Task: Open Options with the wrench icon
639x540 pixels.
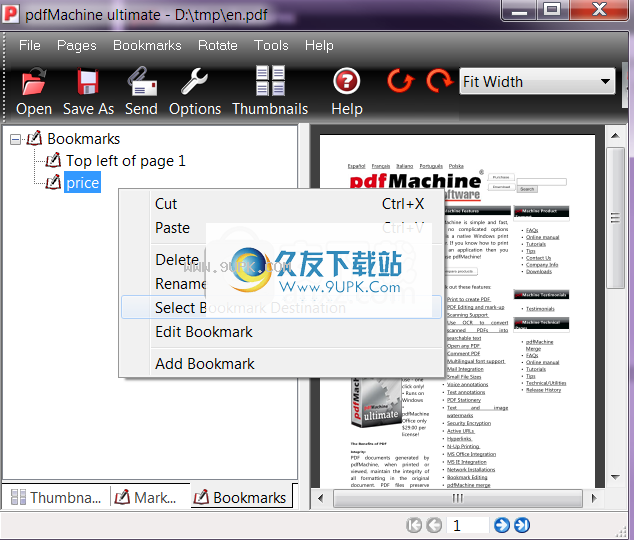Action: click(194, 82)
